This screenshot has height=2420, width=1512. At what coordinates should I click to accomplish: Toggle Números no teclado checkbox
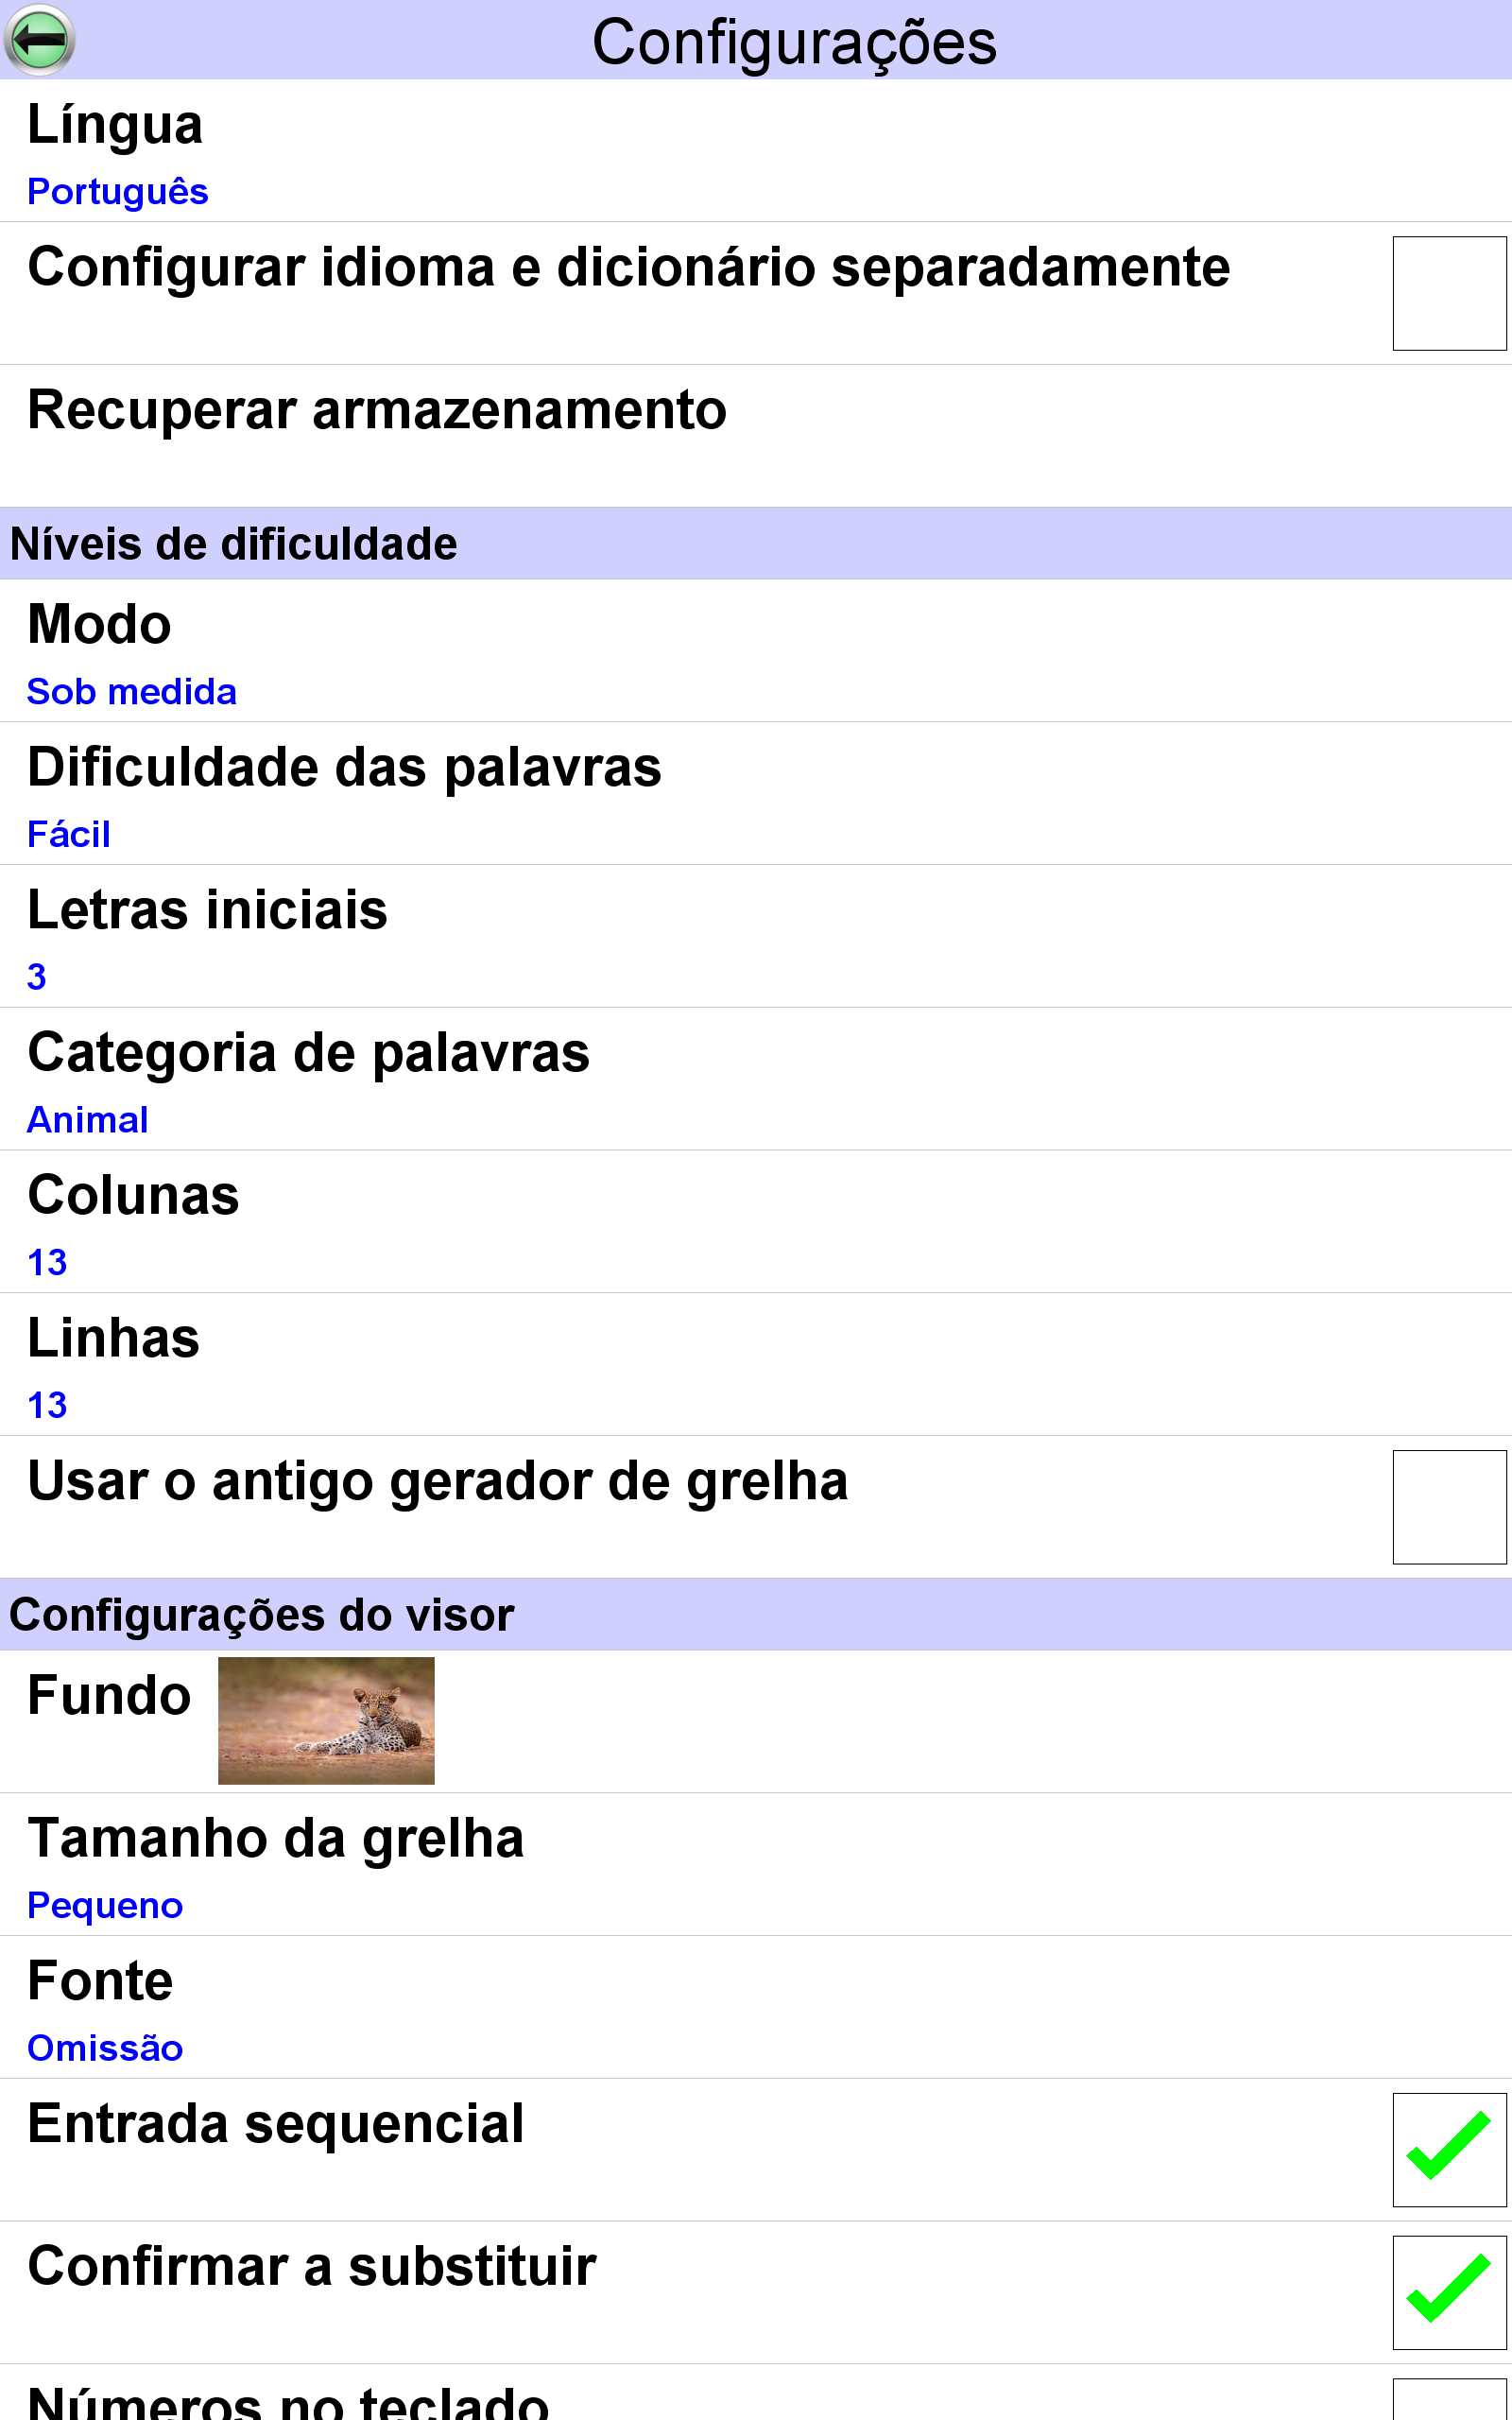[x=1449, y=2400]
